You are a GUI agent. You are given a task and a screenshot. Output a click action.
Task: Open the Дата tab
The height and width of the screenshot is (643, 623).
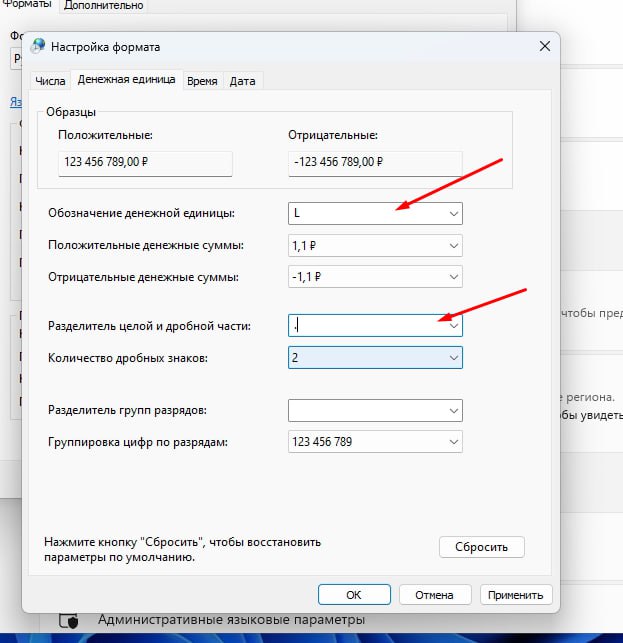(242, 81)
